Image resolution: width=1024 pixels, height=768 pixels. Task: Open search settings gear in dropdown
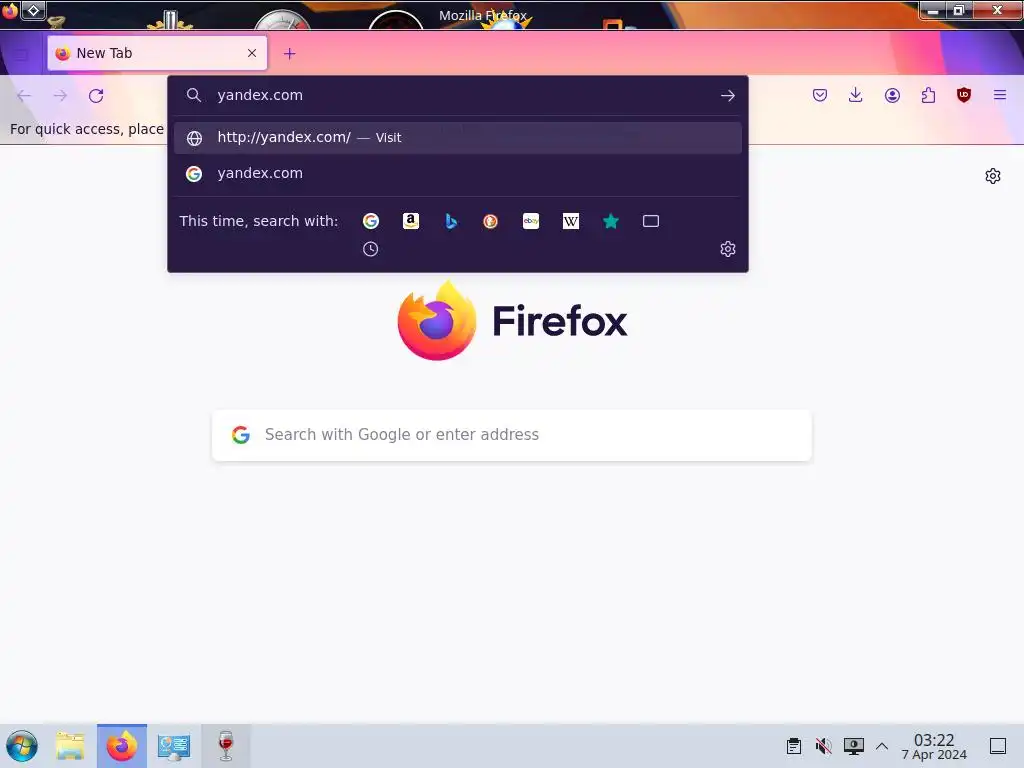click(728, 249)
